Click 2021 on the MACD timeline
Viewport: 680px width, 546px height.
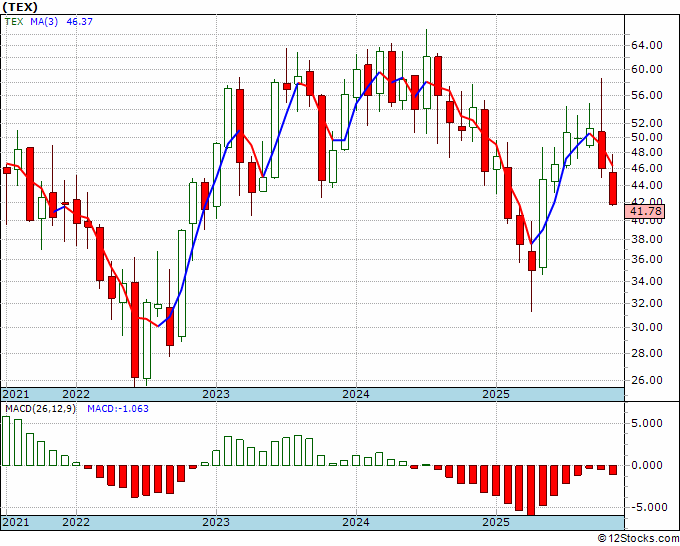click(16, 522)
